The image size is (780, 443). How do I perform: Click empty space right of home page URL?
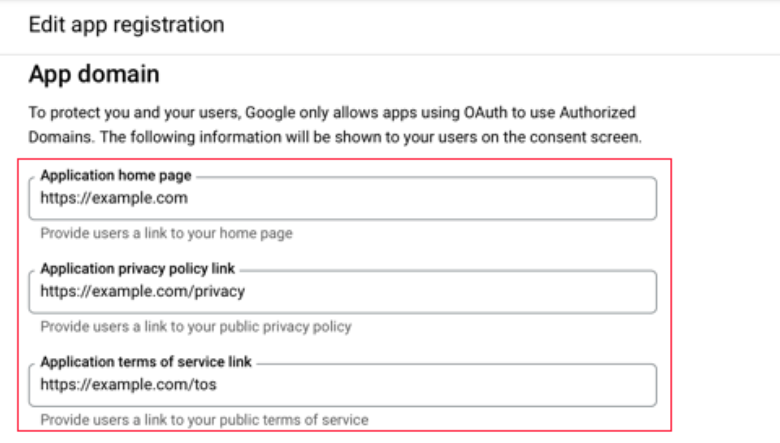450,199
